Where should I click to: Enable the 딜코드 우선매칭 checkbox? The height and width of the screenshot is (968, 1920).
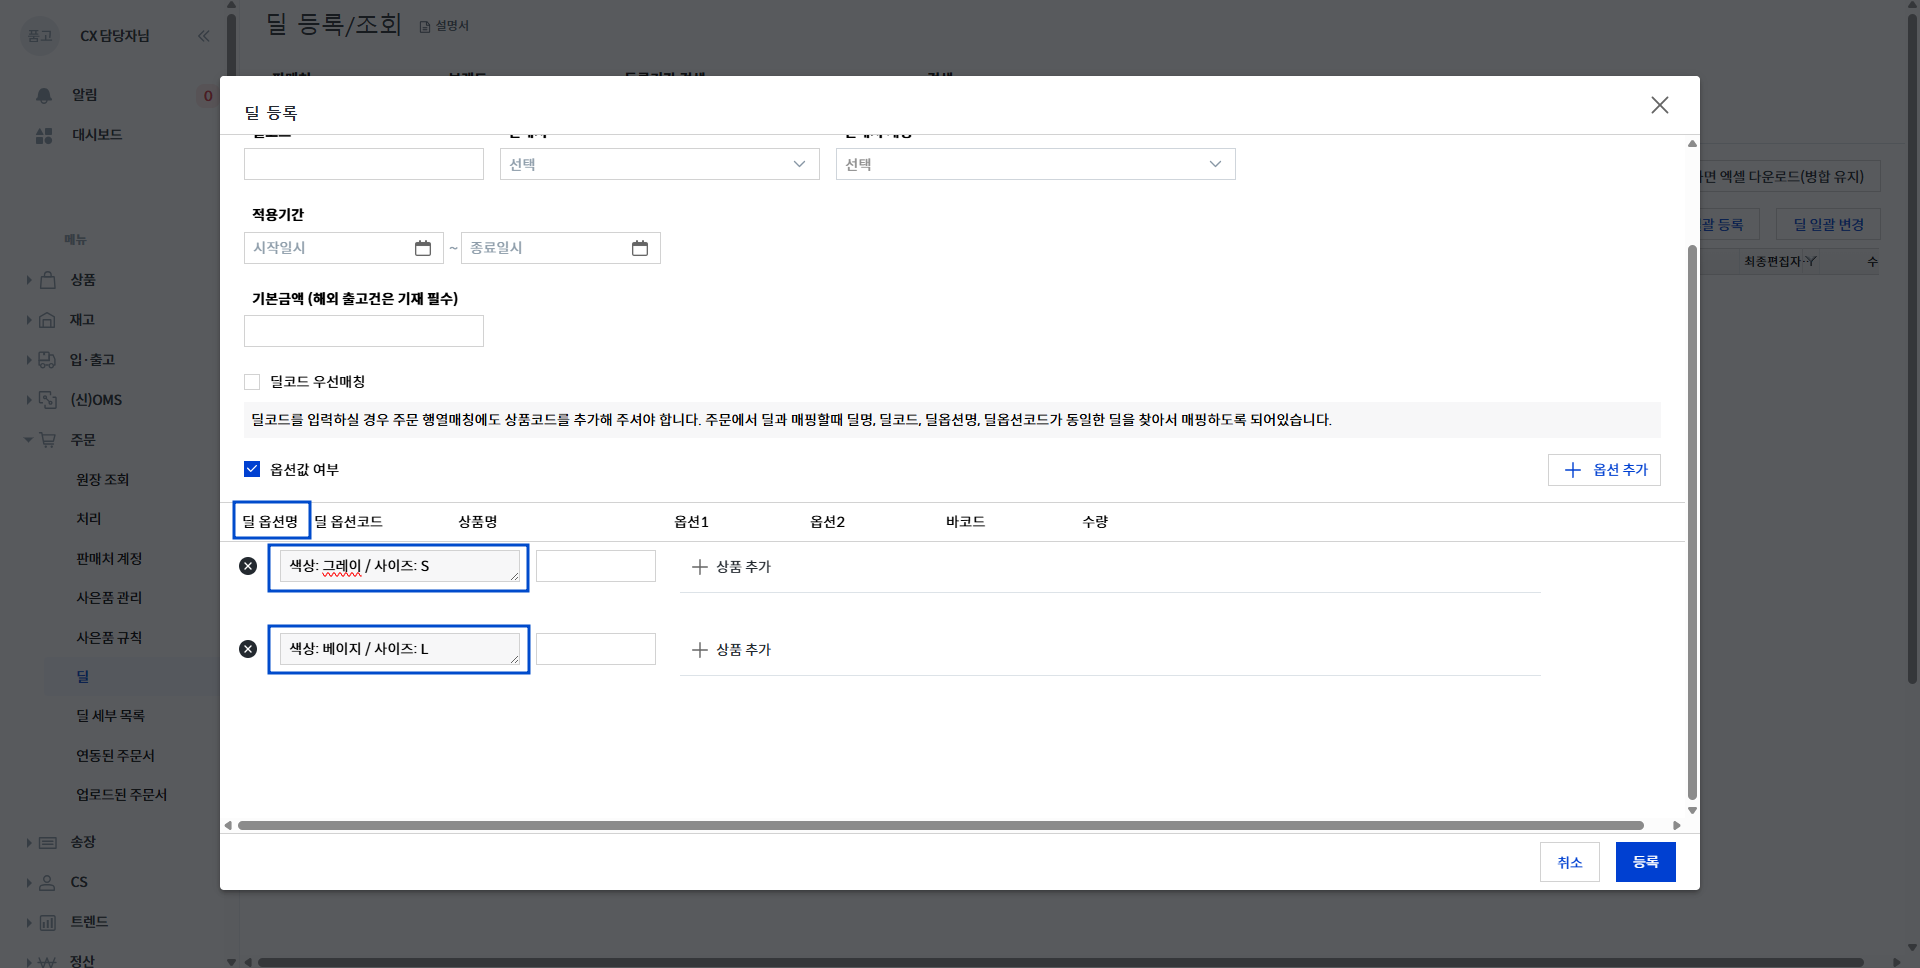click(252, 382)
